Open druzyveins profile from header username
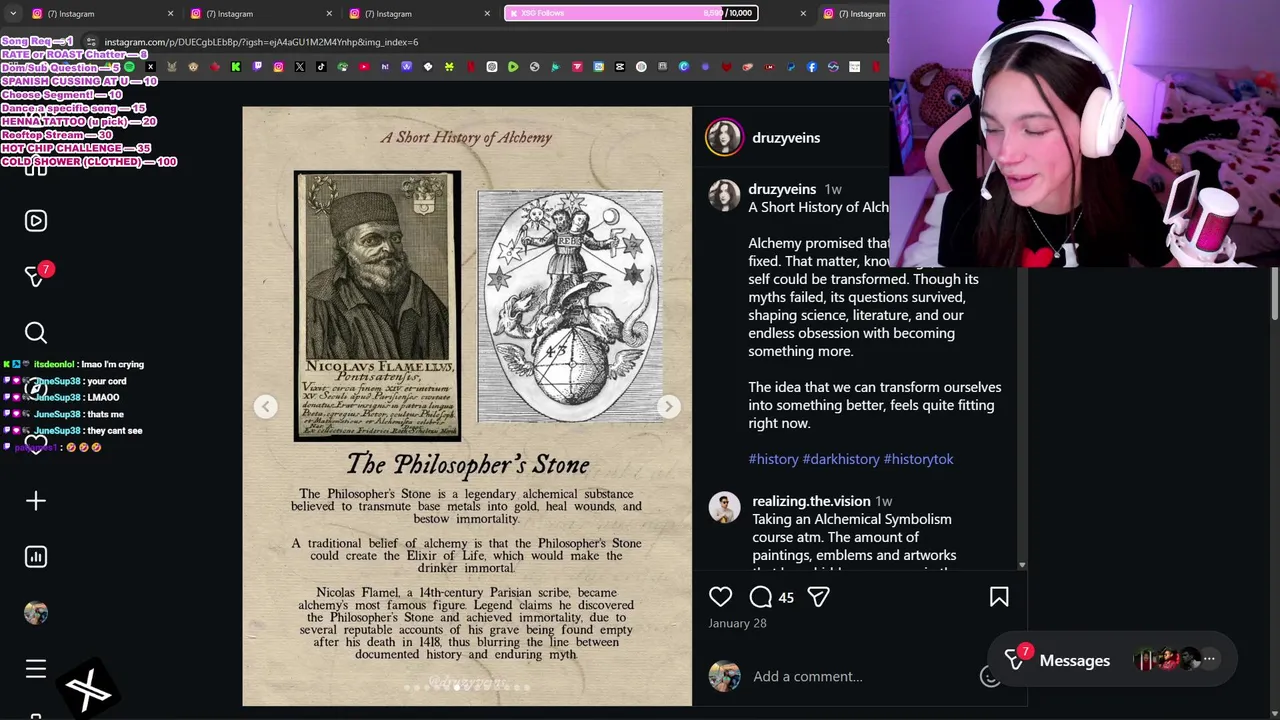Screen dimensions: 1280x720 [786, 138]
